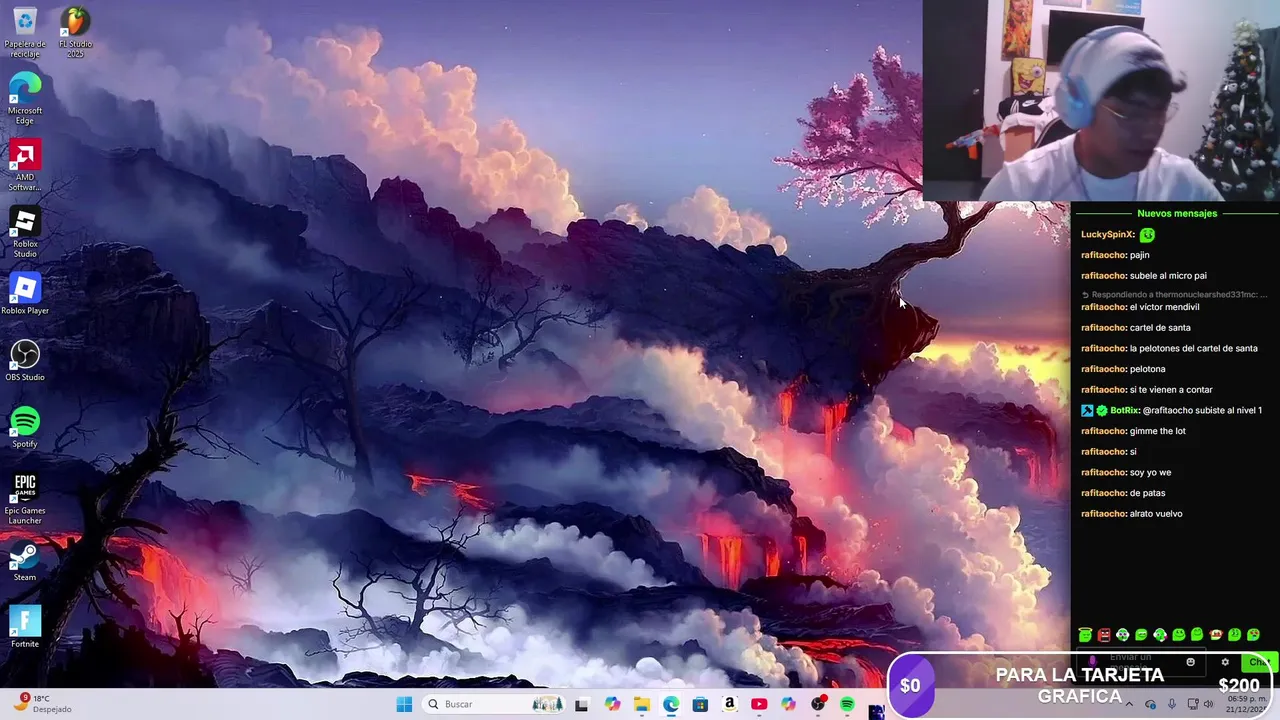Open BotRix username in chat
The image size is (1280, 720).
(x=1124, y=410)
